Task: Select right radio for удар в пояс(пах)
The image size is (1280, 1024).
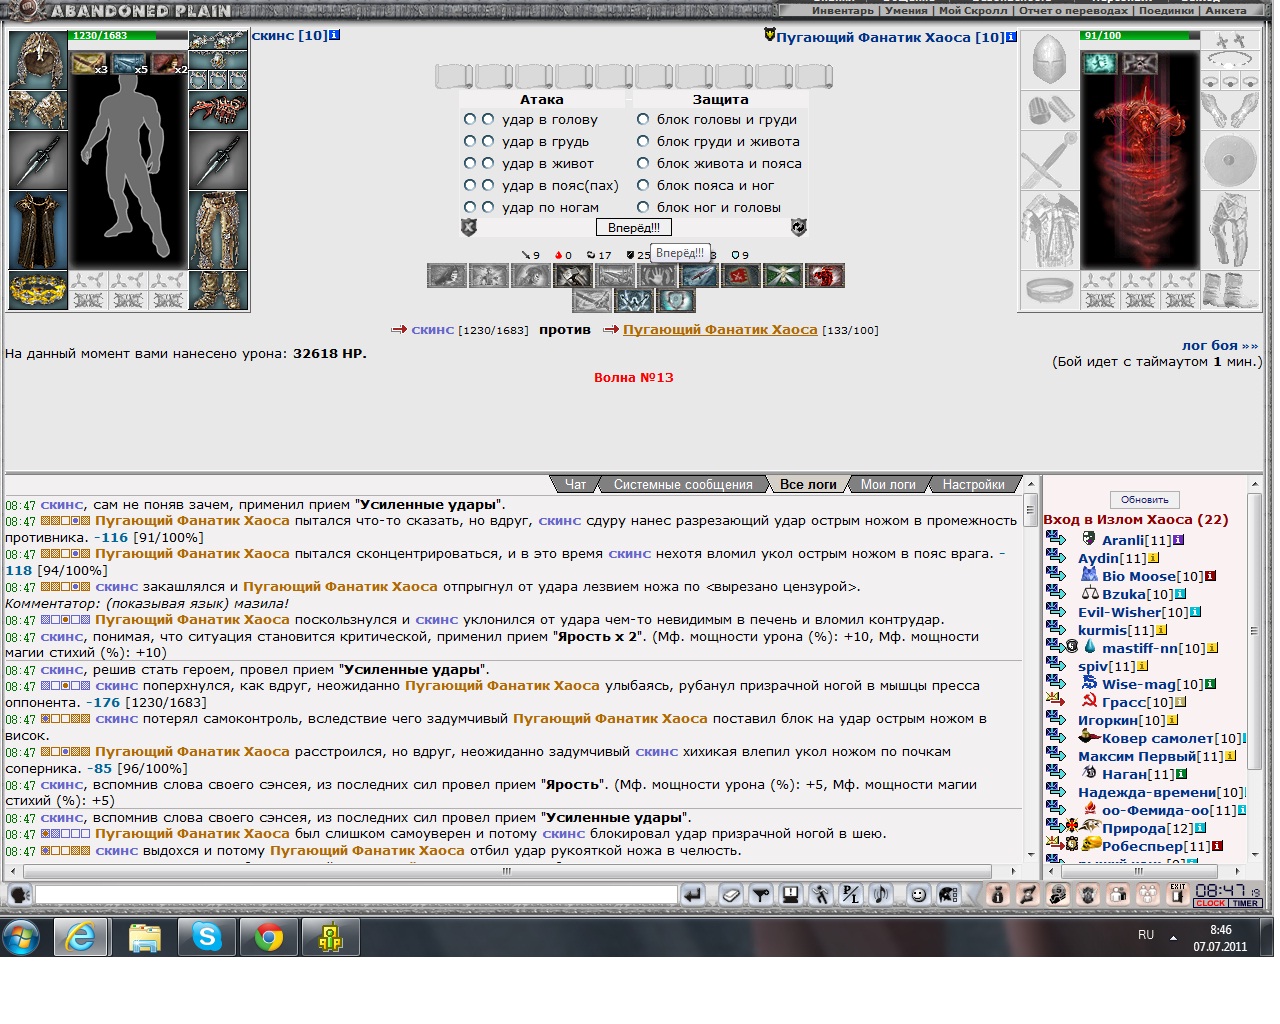Action: tap(488, 185)
